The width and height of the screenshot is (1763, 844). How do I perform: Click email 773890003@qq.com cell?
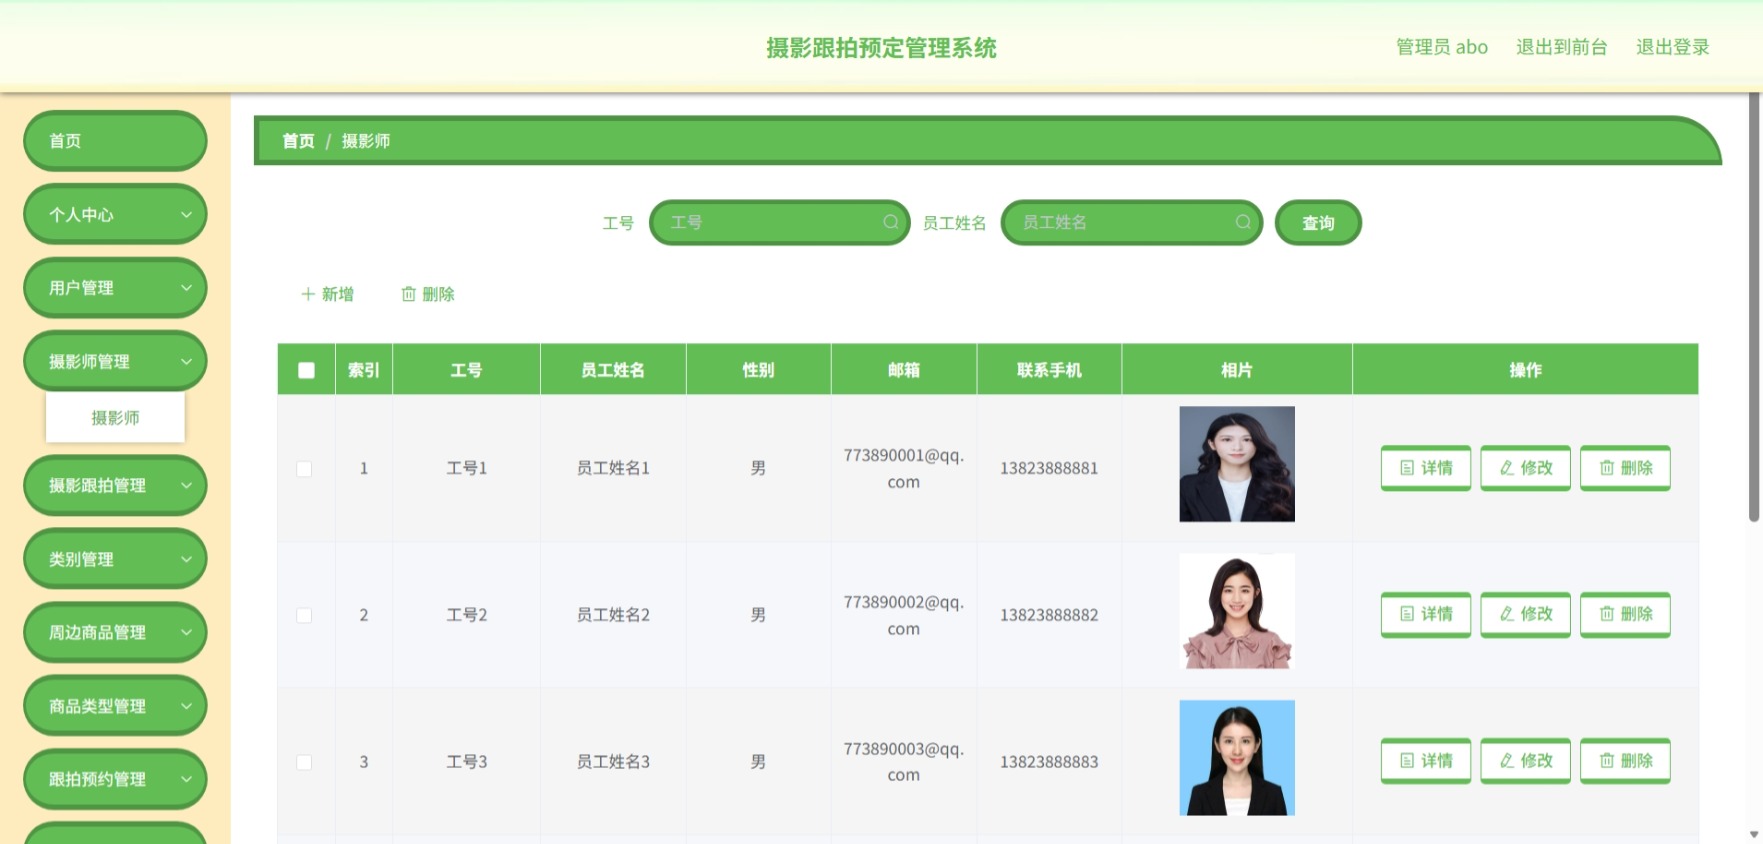click(x=903, y=762)
